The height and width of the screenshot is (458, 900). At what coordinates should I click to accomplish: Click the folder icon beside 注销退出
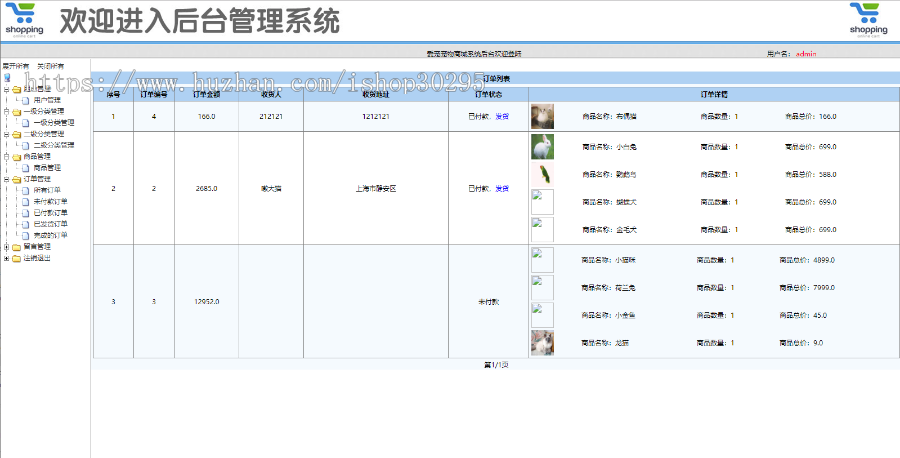click(x=17, y=258)
